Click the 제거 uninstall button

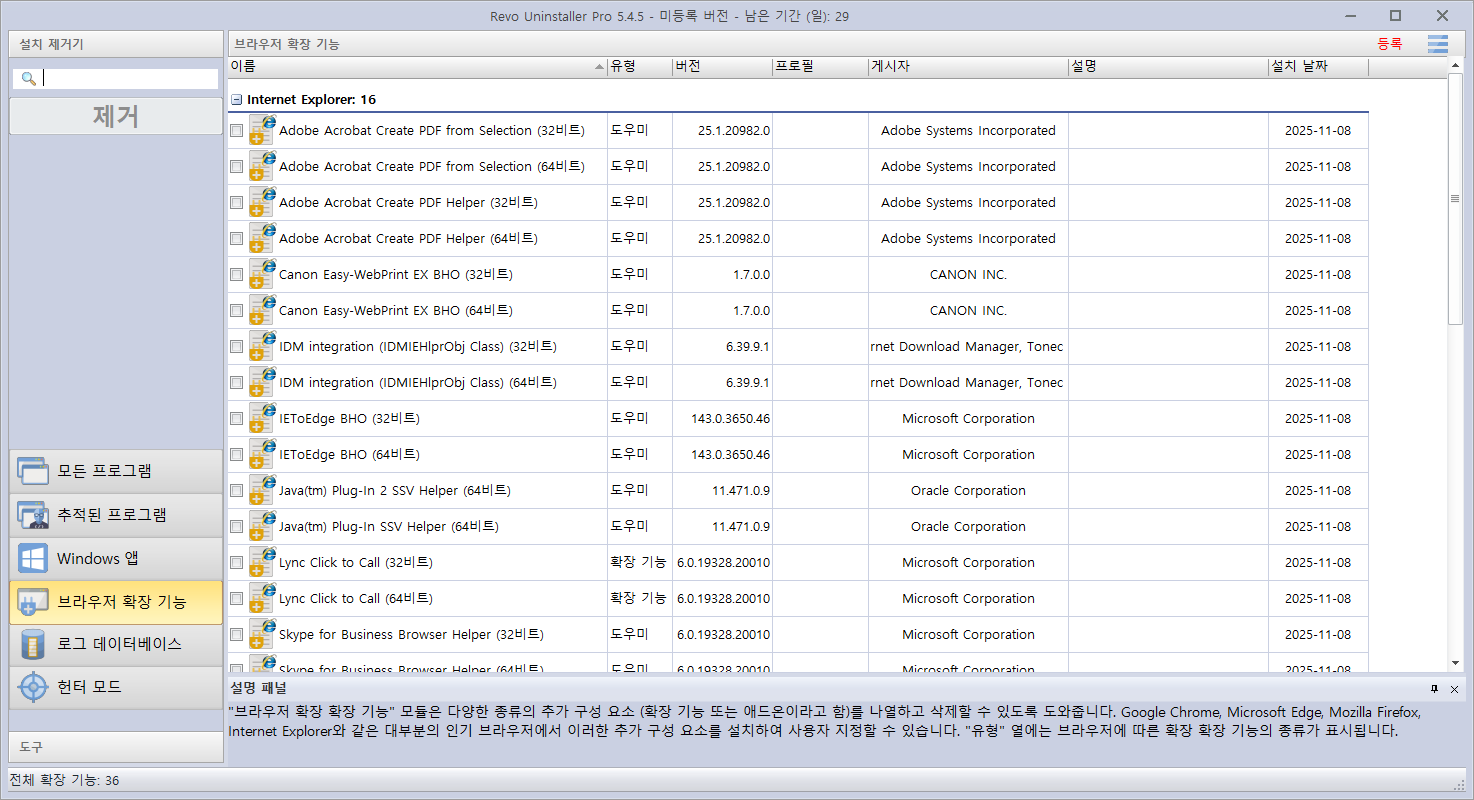pyautogui.click(x=116, y=116)
